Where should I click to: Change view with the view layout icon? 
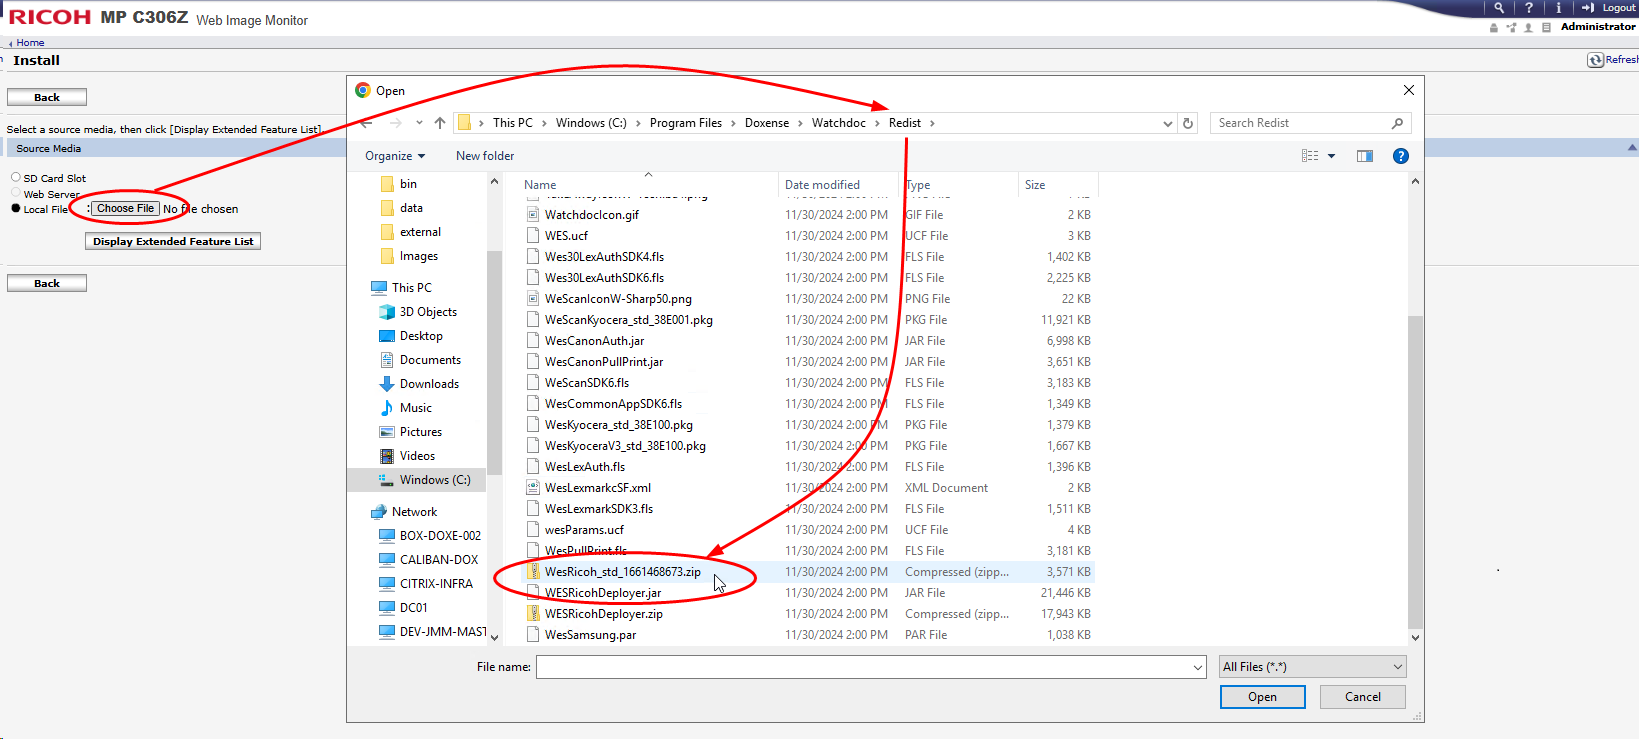(1310, 156)
